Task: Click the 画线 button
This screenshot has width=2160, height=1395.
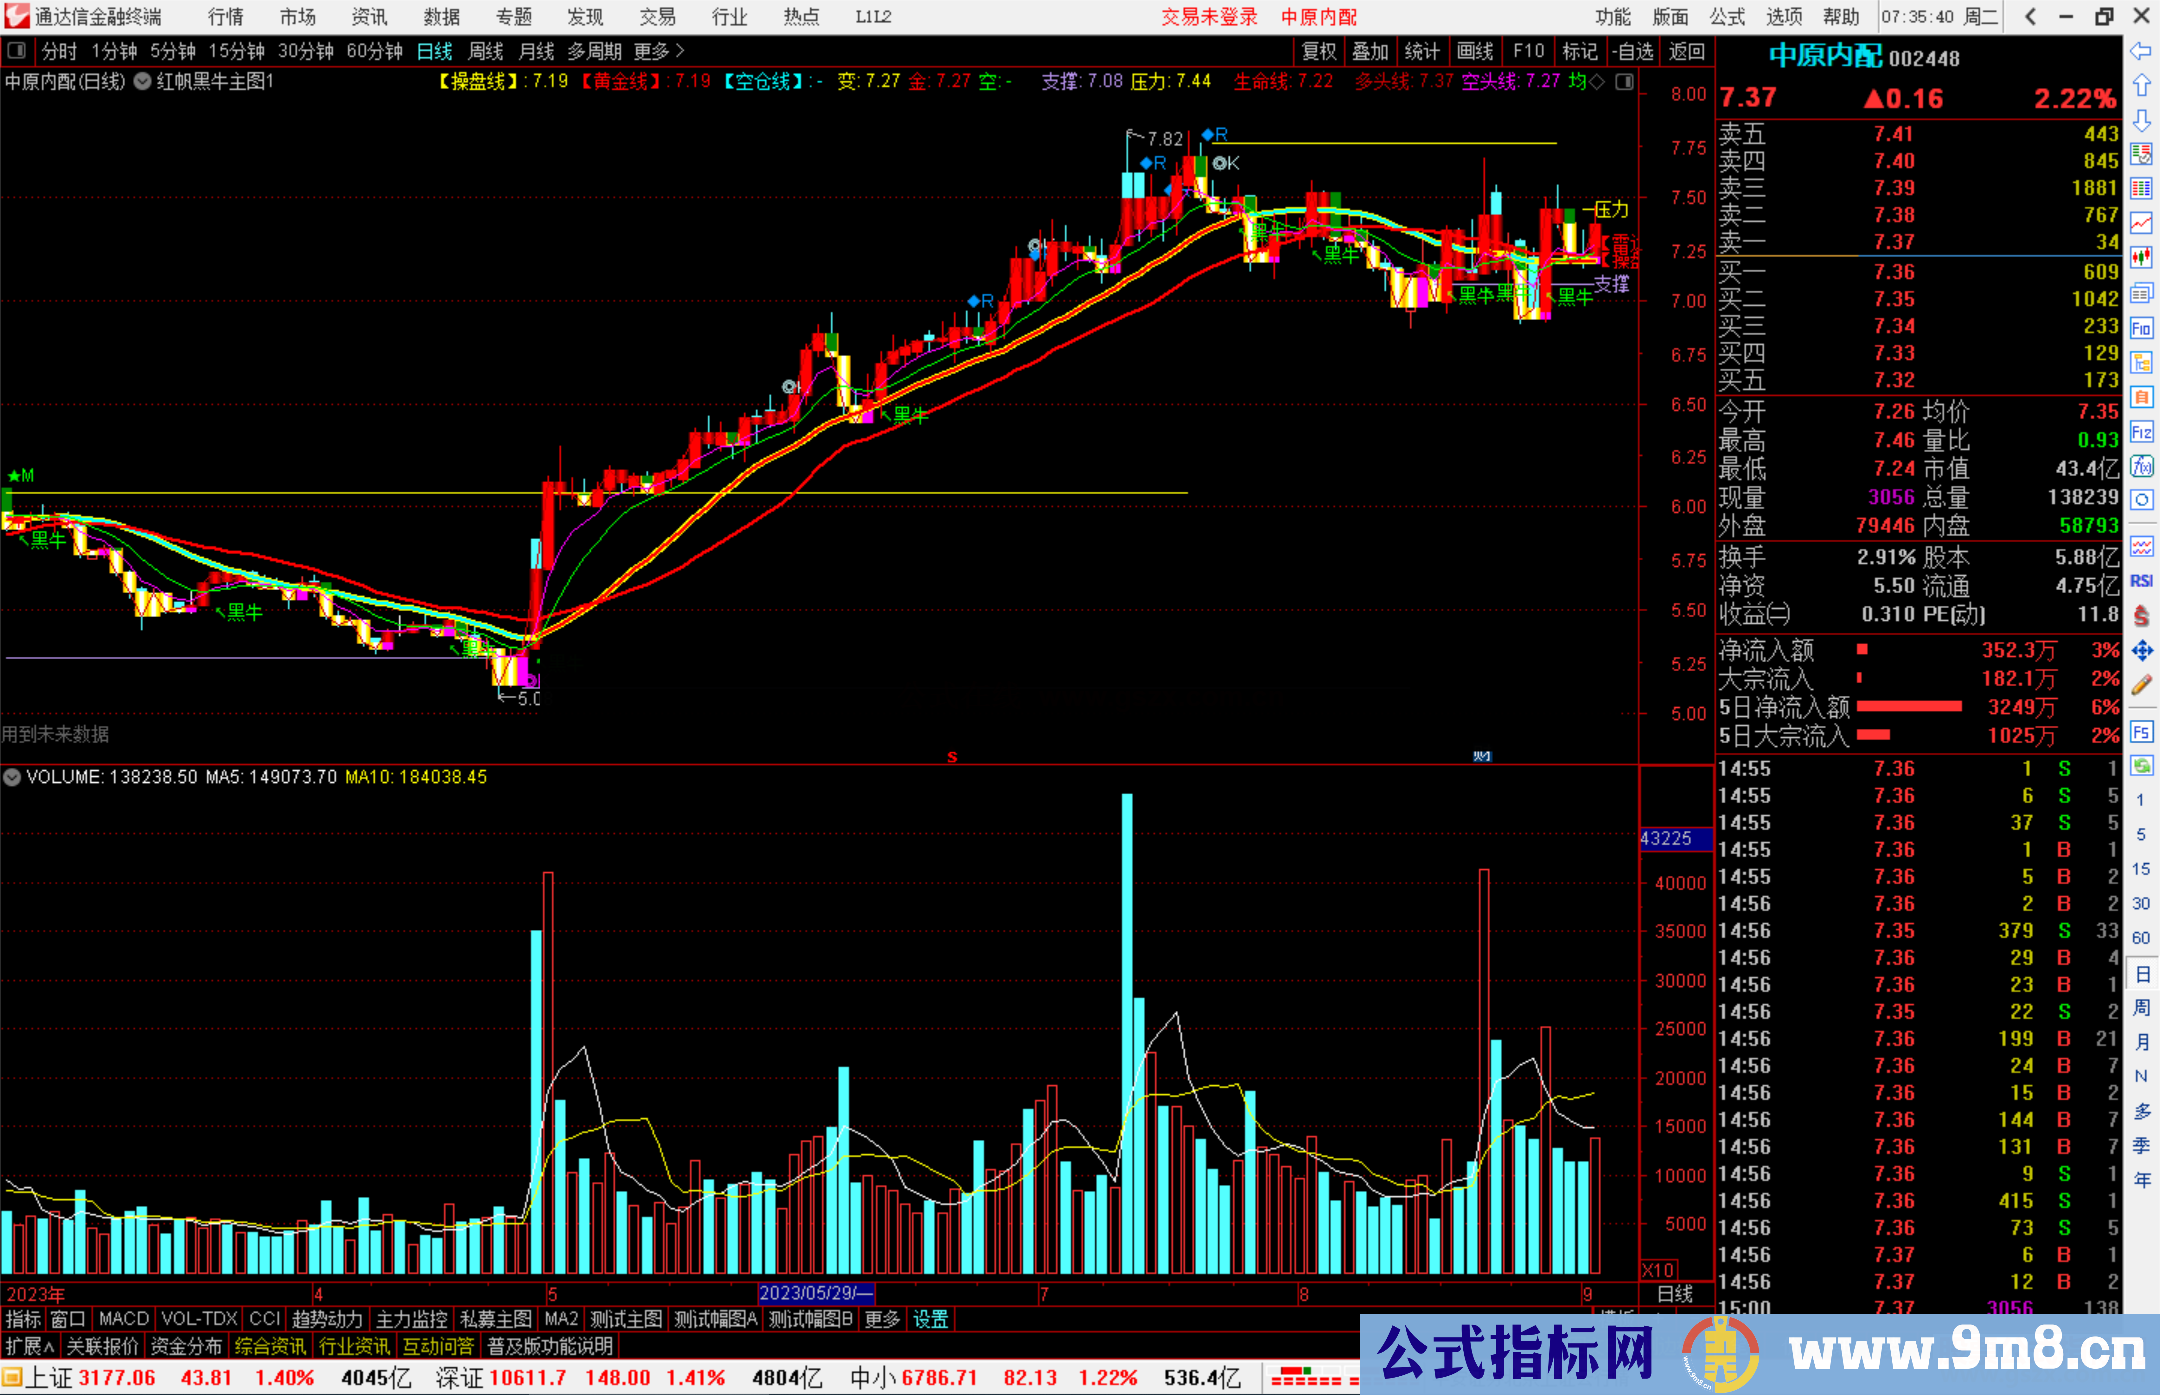Action: tap(1475, 51)
